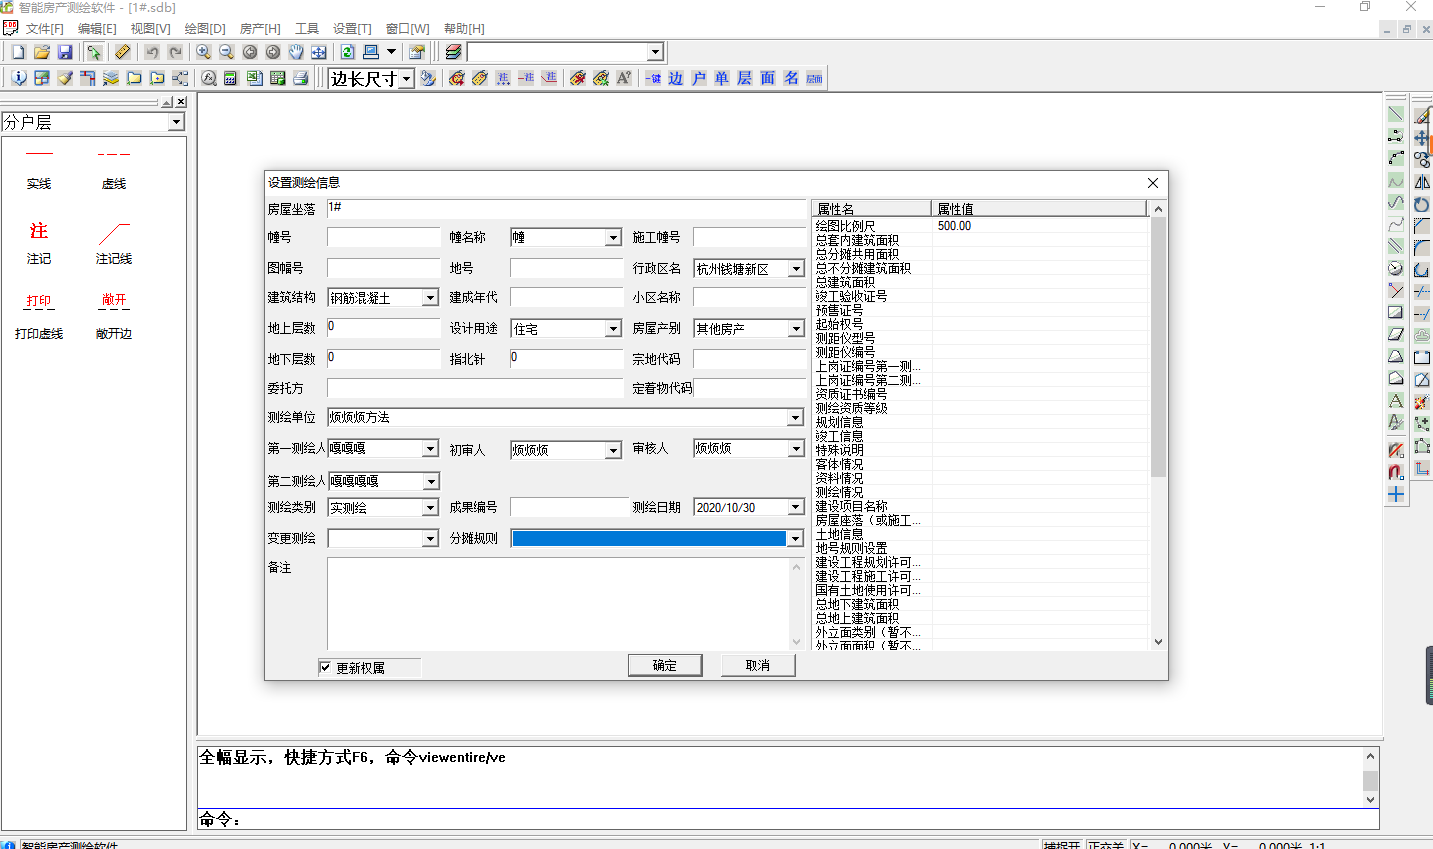Select the 虚线 dashed line tool
This screenshot has height=849, width=1433.
114,169
